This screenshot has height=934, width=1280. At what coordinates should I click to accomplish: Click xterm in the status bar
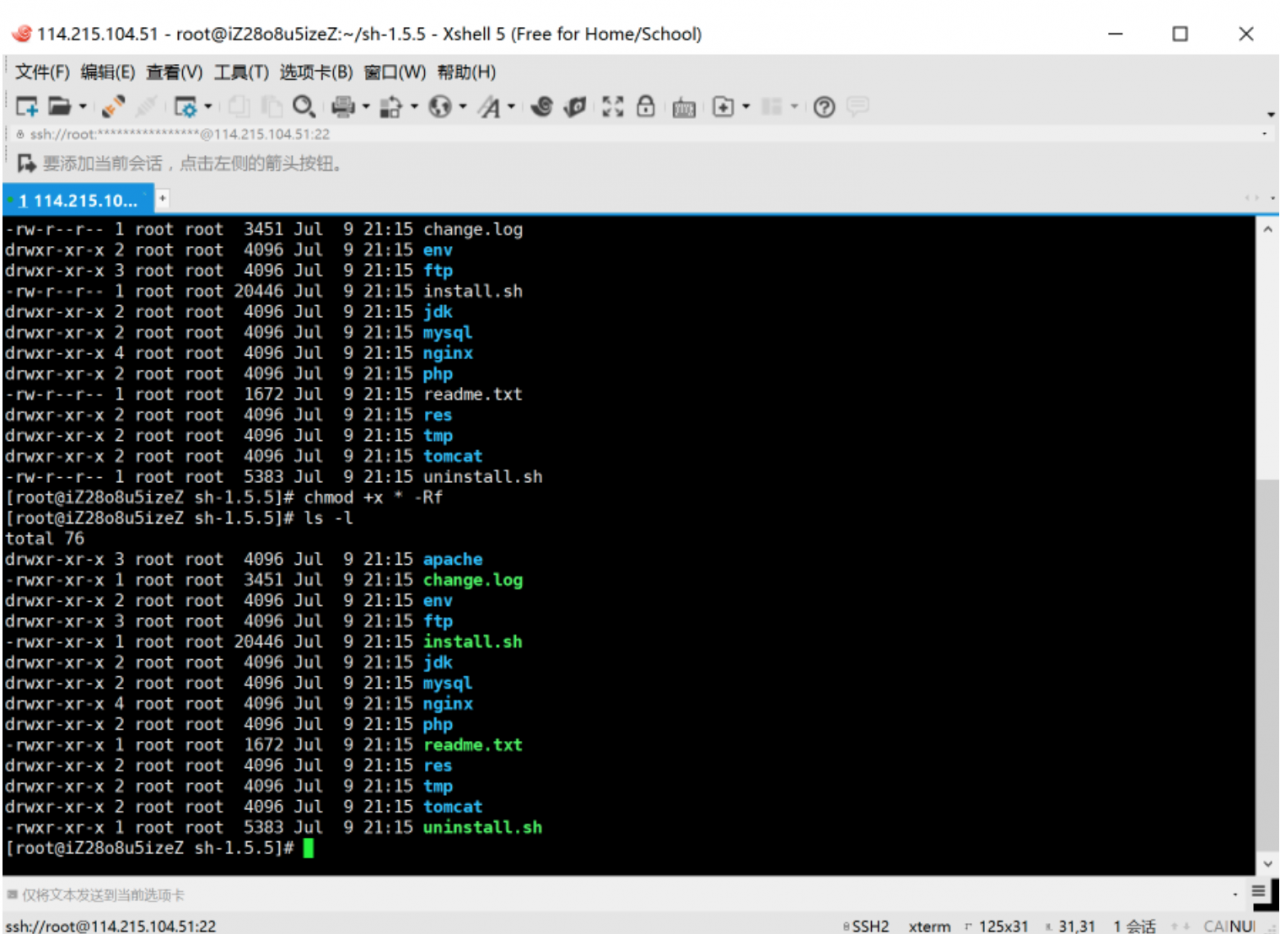coord(929,926)
